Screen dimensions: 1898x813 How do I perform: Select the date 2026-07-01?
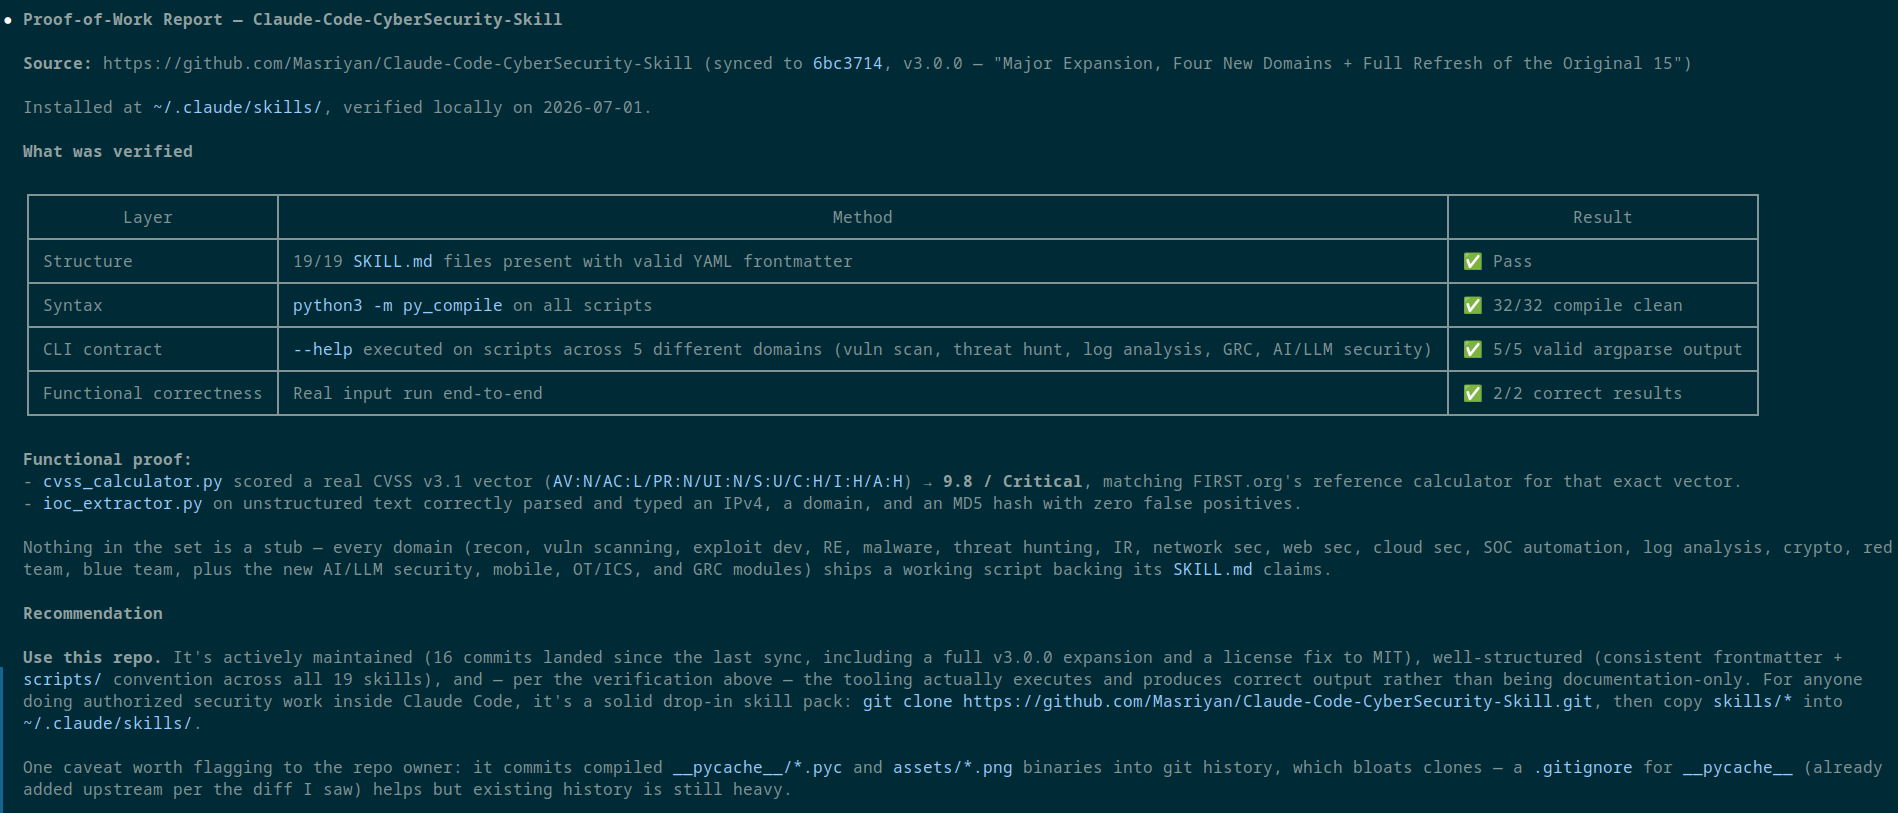[592, 107]
